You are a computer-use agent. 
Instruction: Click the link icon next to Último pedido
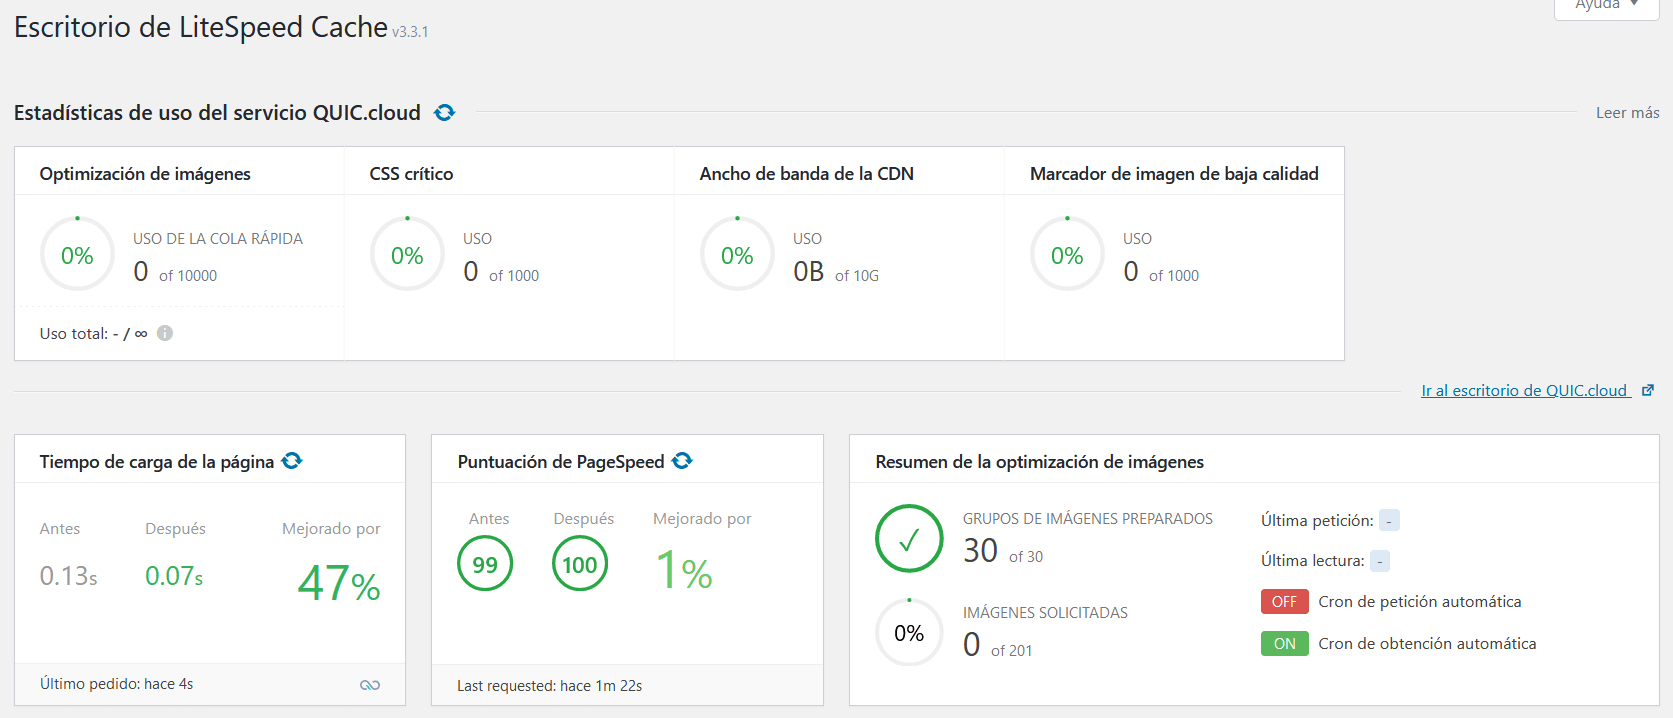click(370, 685)
